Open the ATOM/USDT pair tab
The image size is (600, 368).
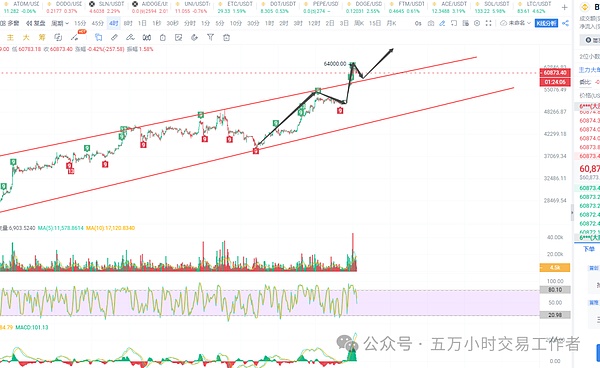21,7
